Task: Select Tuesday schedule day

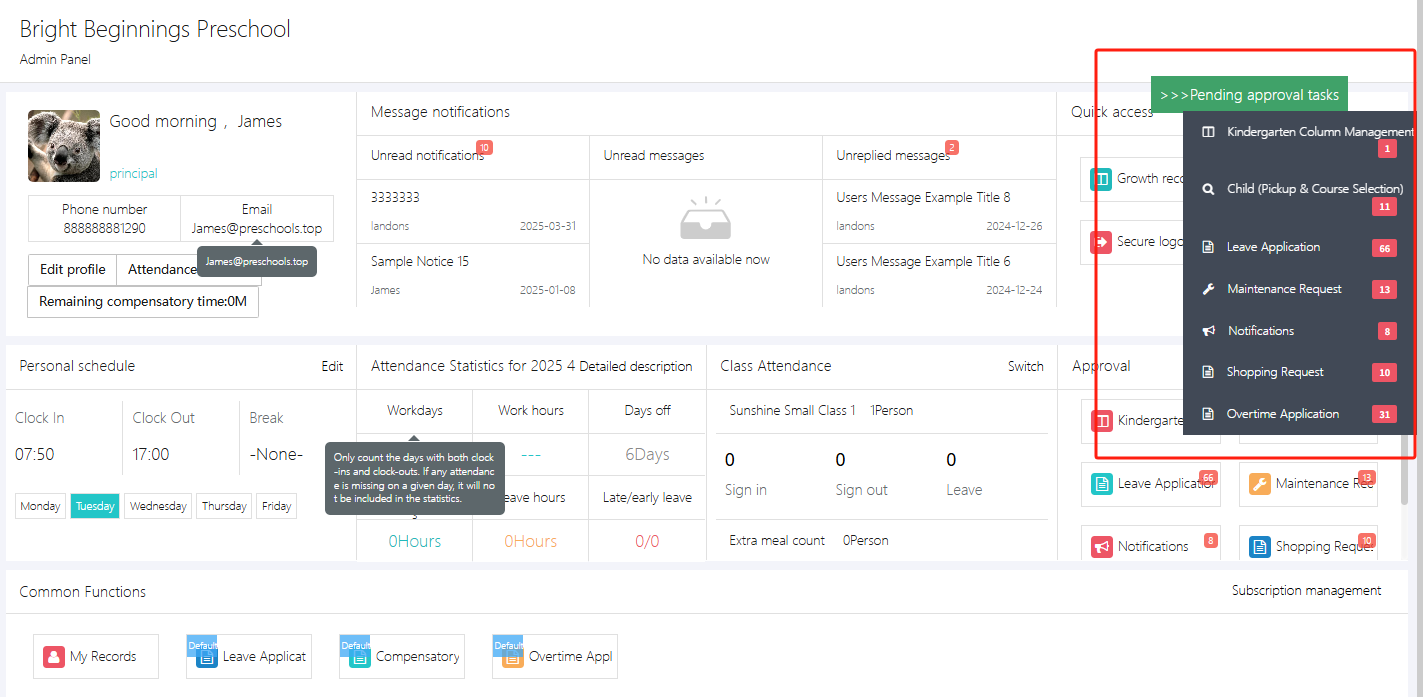Action: pos(95,506)
